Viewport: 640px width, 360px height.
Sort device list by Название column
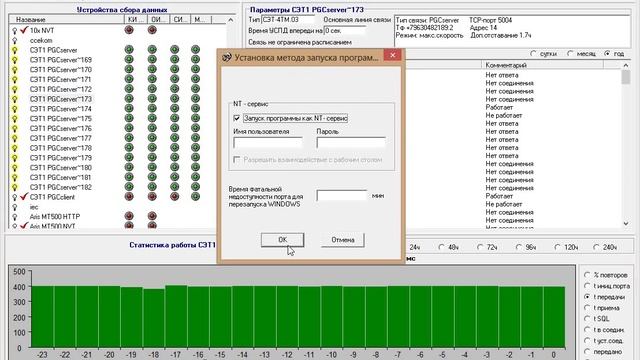(x=67, y=20)
